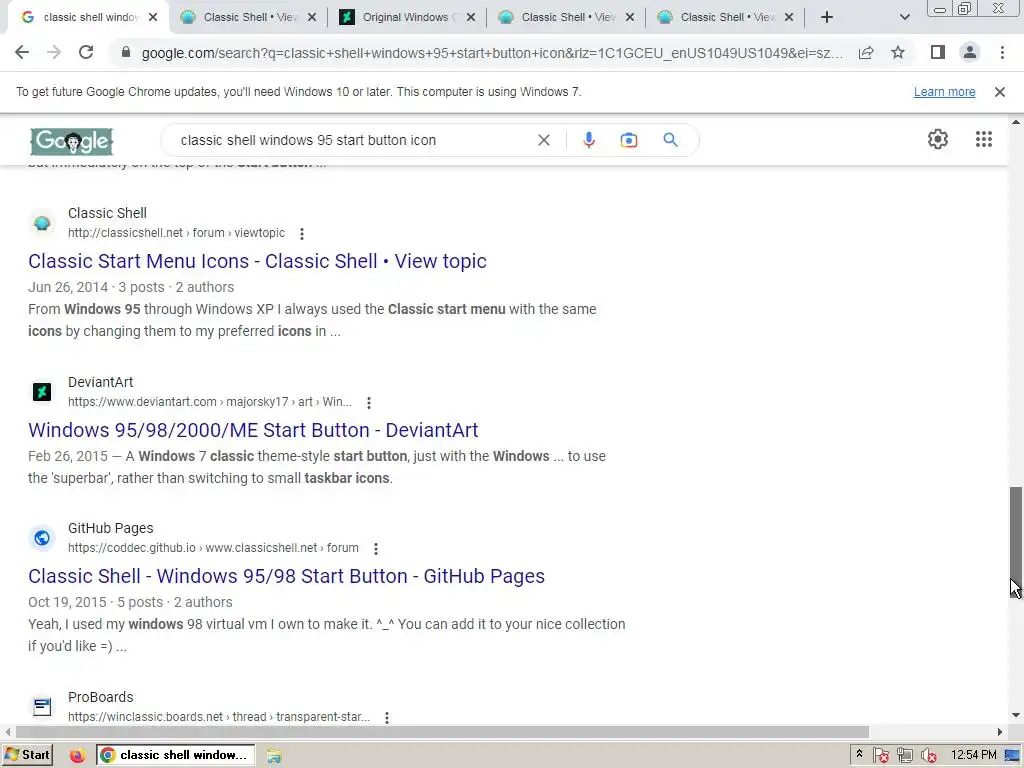Open Classic Start Menu Icons result
This screenshot has height=768, width=1024.
coord(257,261)
